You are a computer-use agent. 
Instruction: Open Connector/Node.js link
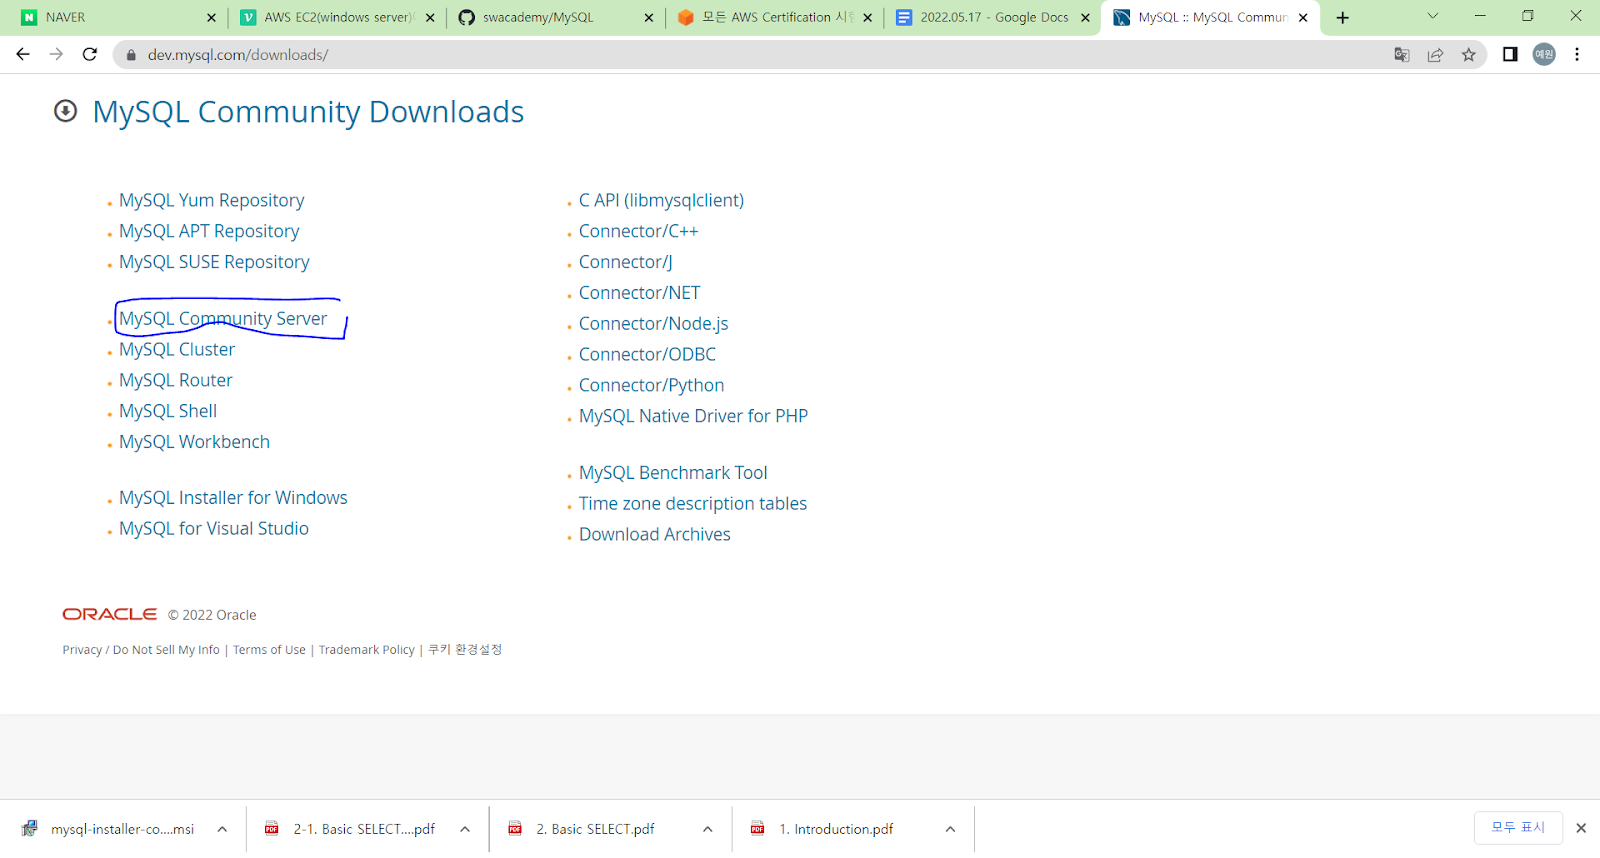[653, 324]
